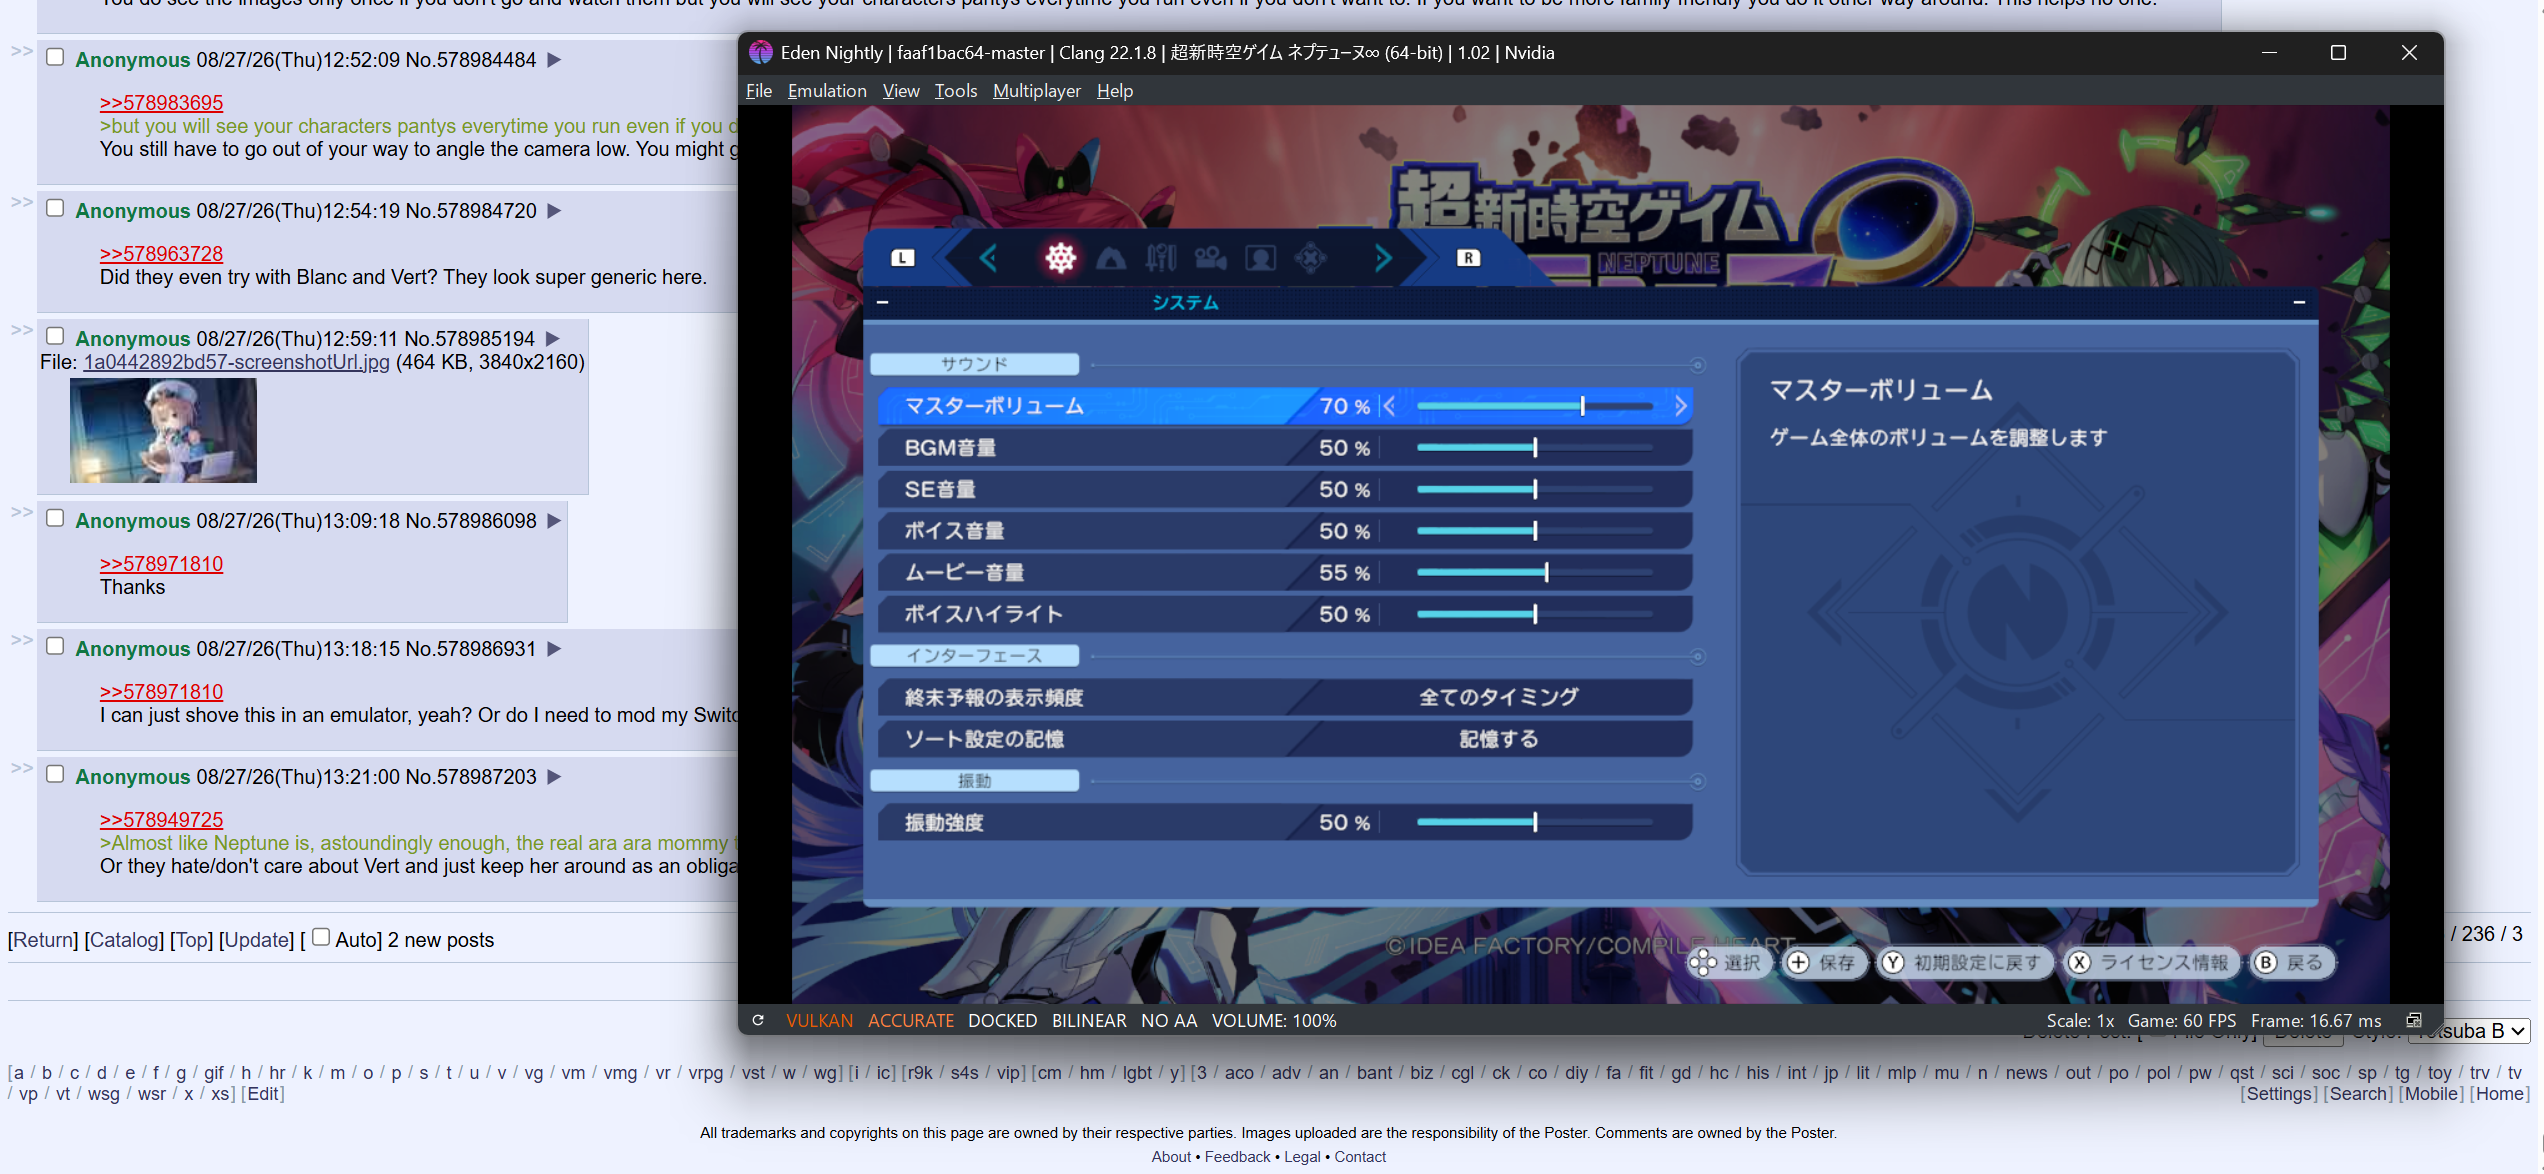Toggle ACCURATE GPU mode in status bar
This screenshot has height=1174, width=2544.
pyautogui.click(x=911, y=1020)
